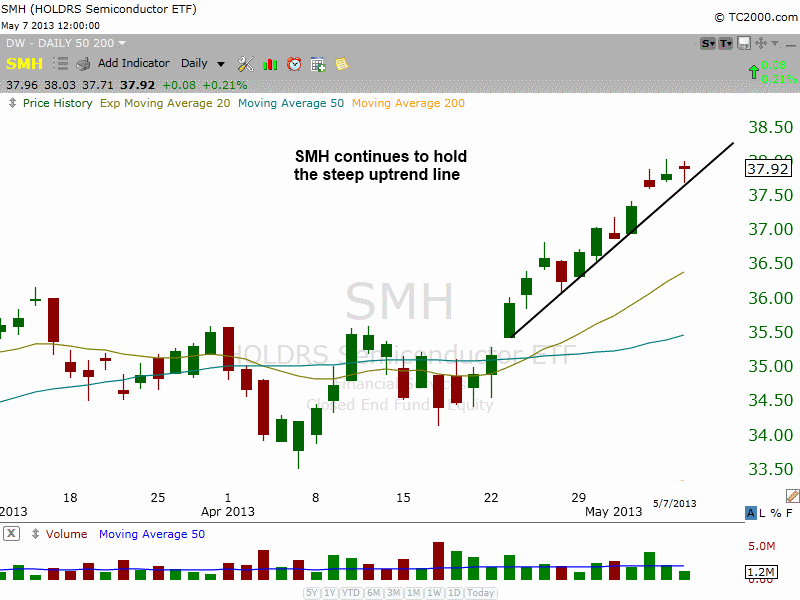Select the 6M time range tab

(x=373, y=593)
